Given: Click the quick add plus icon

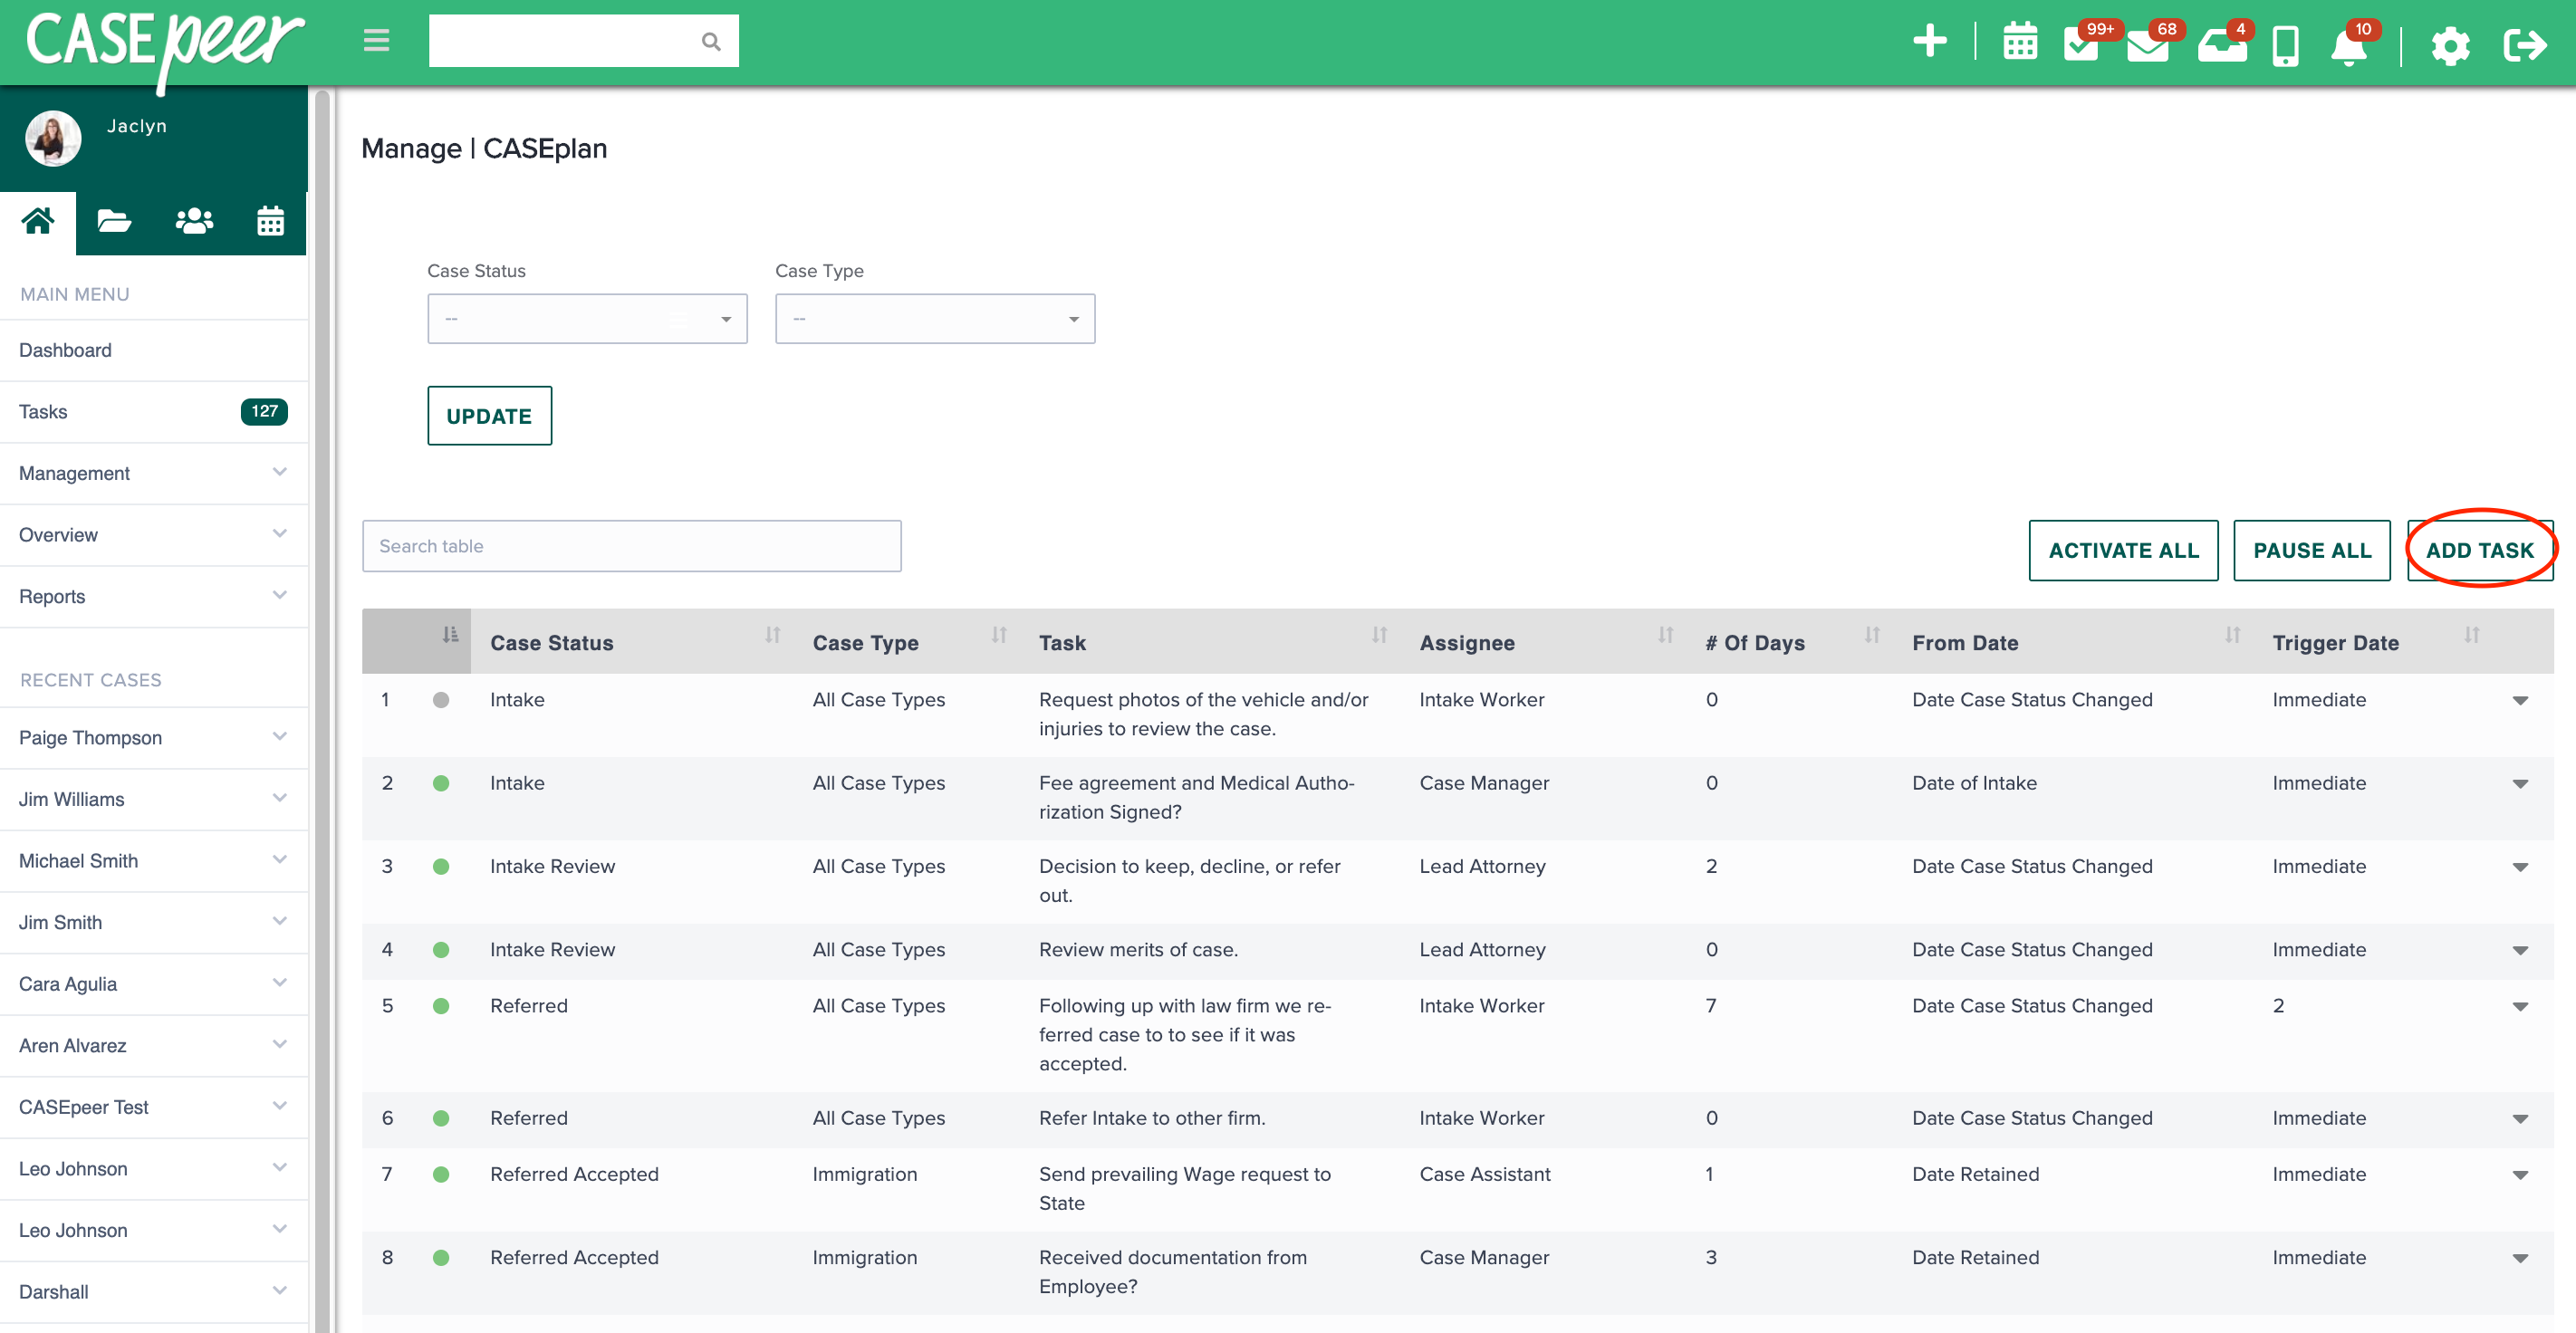Looking at the screenshot, I should (1930, 42).
